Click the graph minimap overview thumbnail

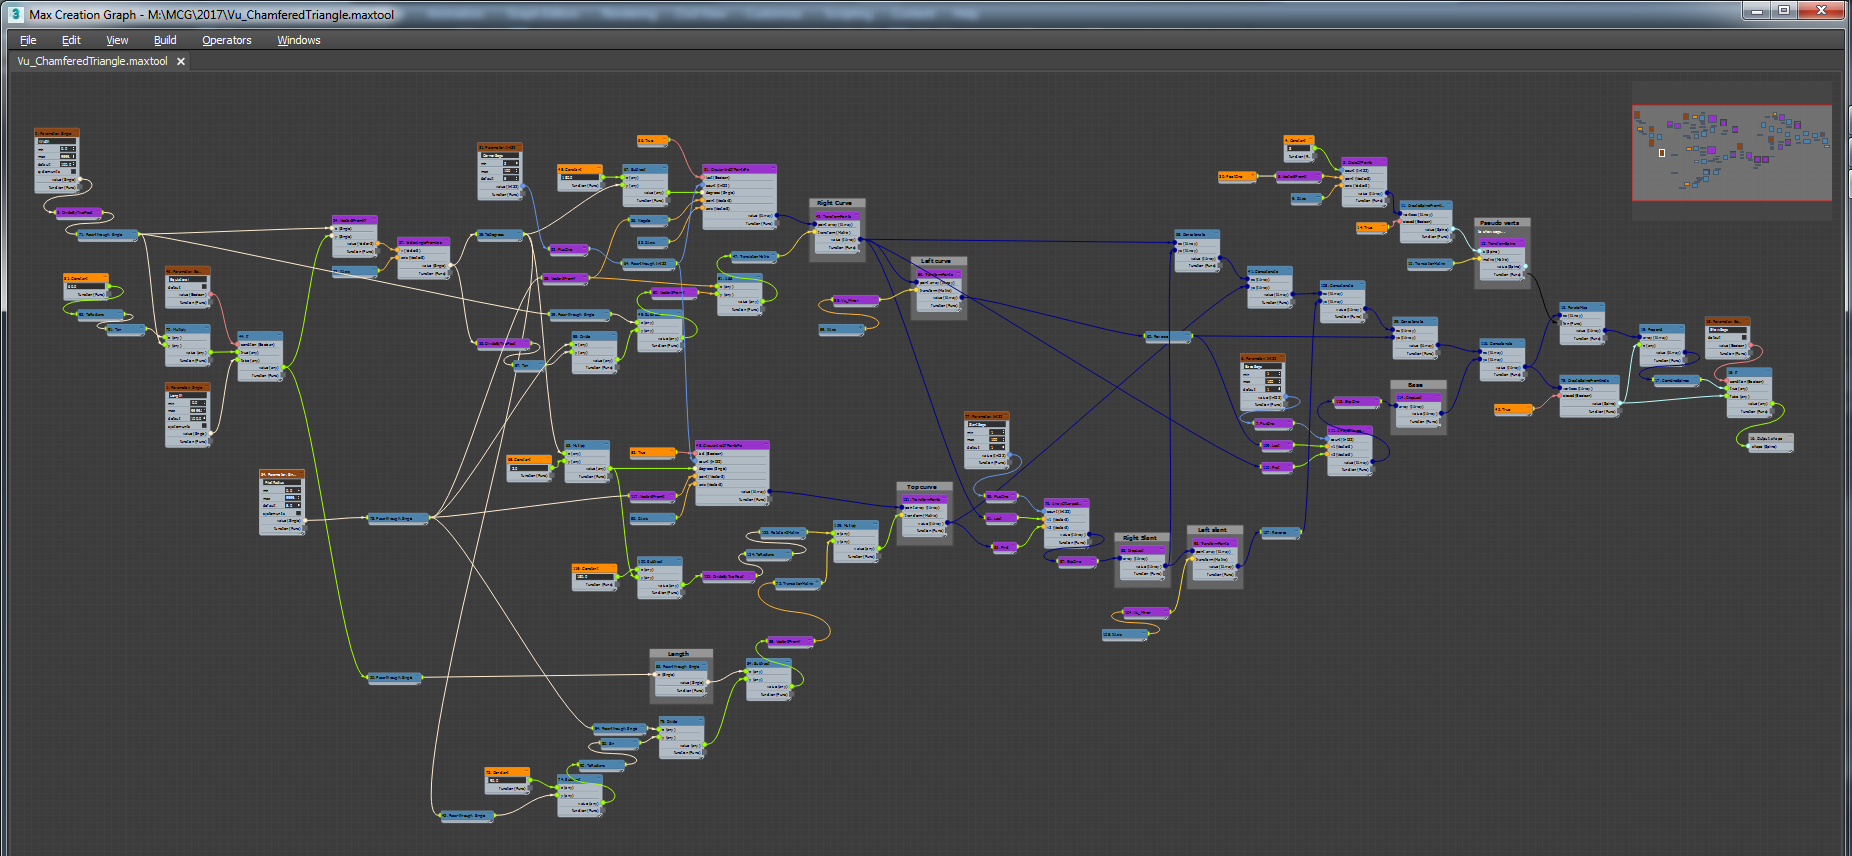pos(1731,152)
